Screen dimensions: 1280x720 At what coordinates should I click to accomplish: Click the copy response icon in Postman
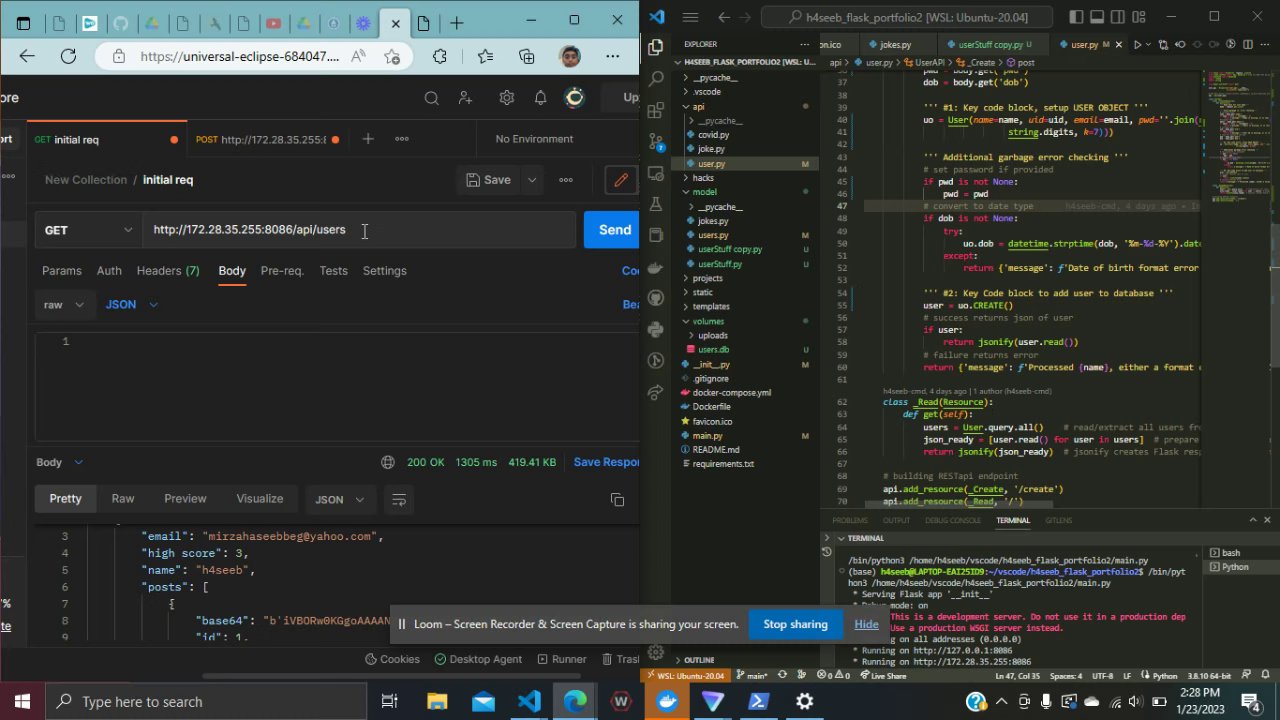click(617, 499)
